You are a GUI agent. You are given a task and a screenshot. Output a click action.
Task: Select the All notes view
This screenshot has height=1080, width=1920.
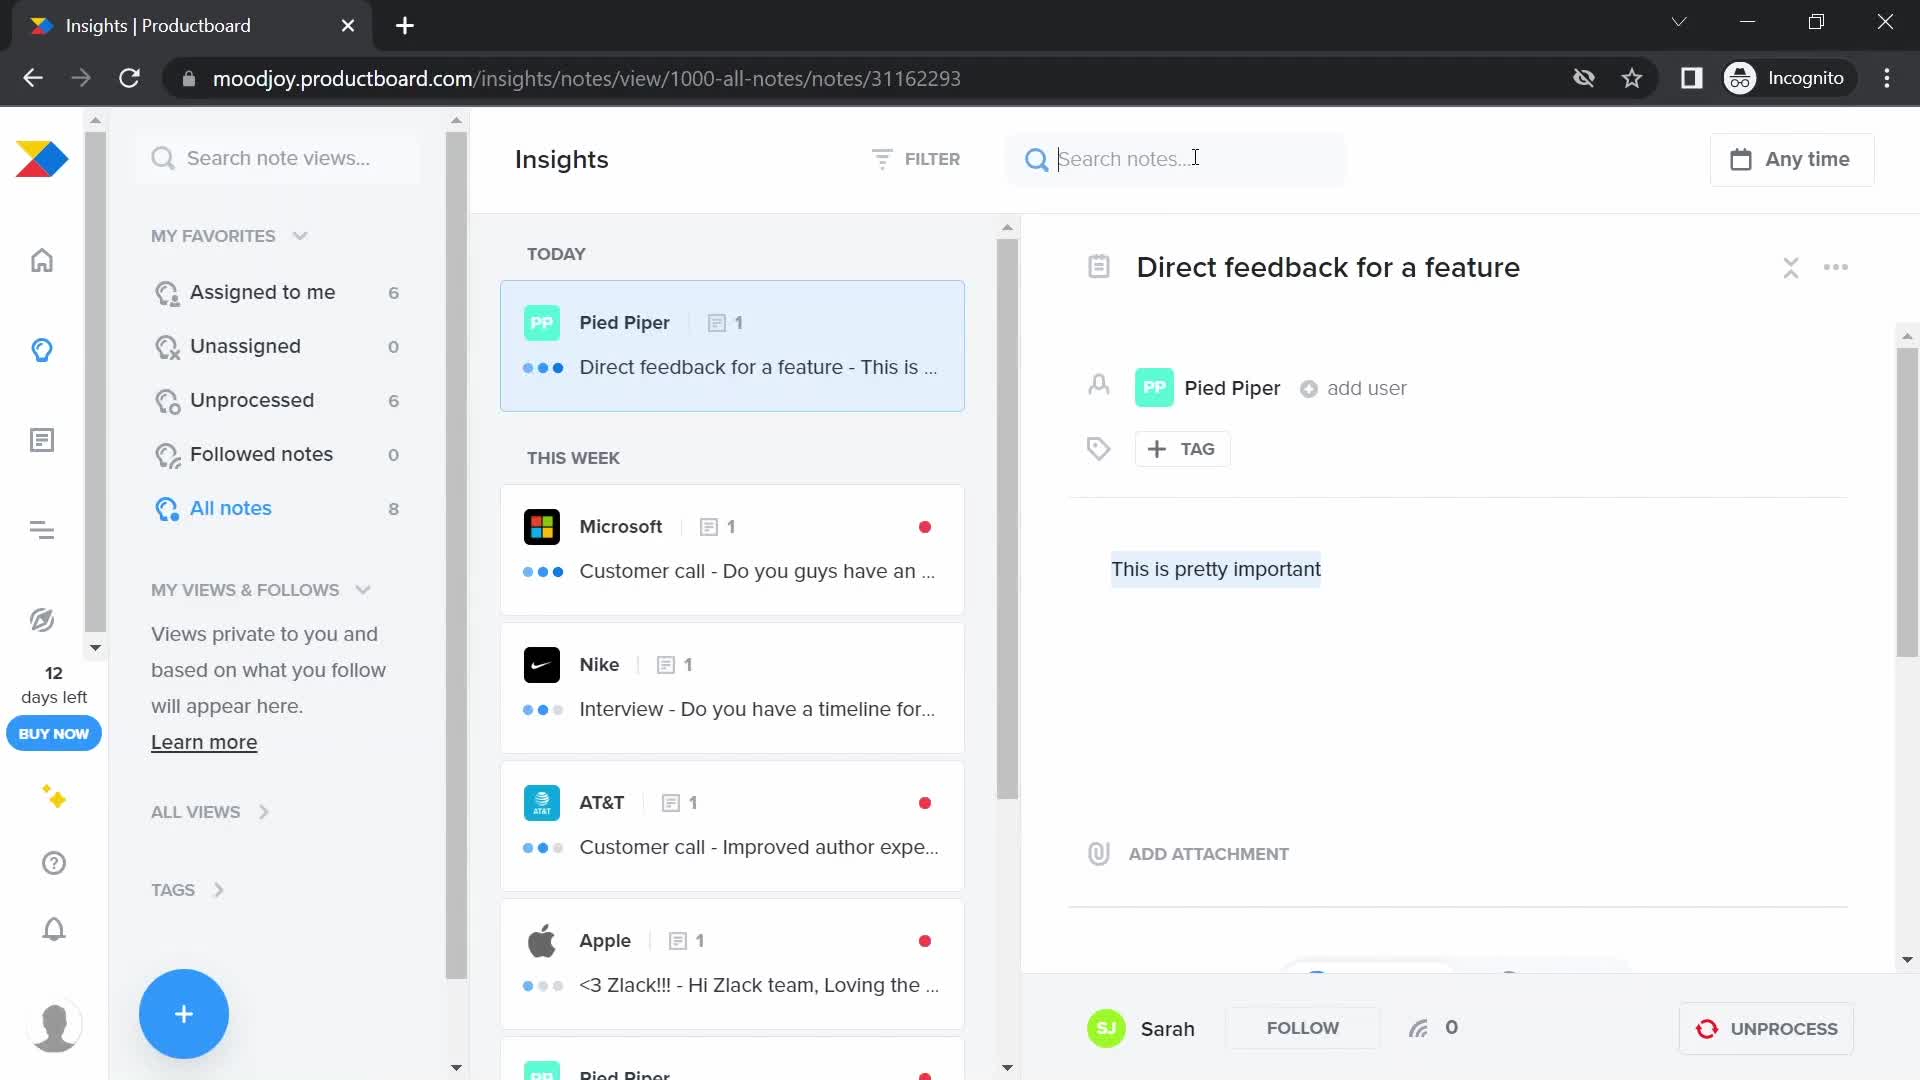click(277, 508)
